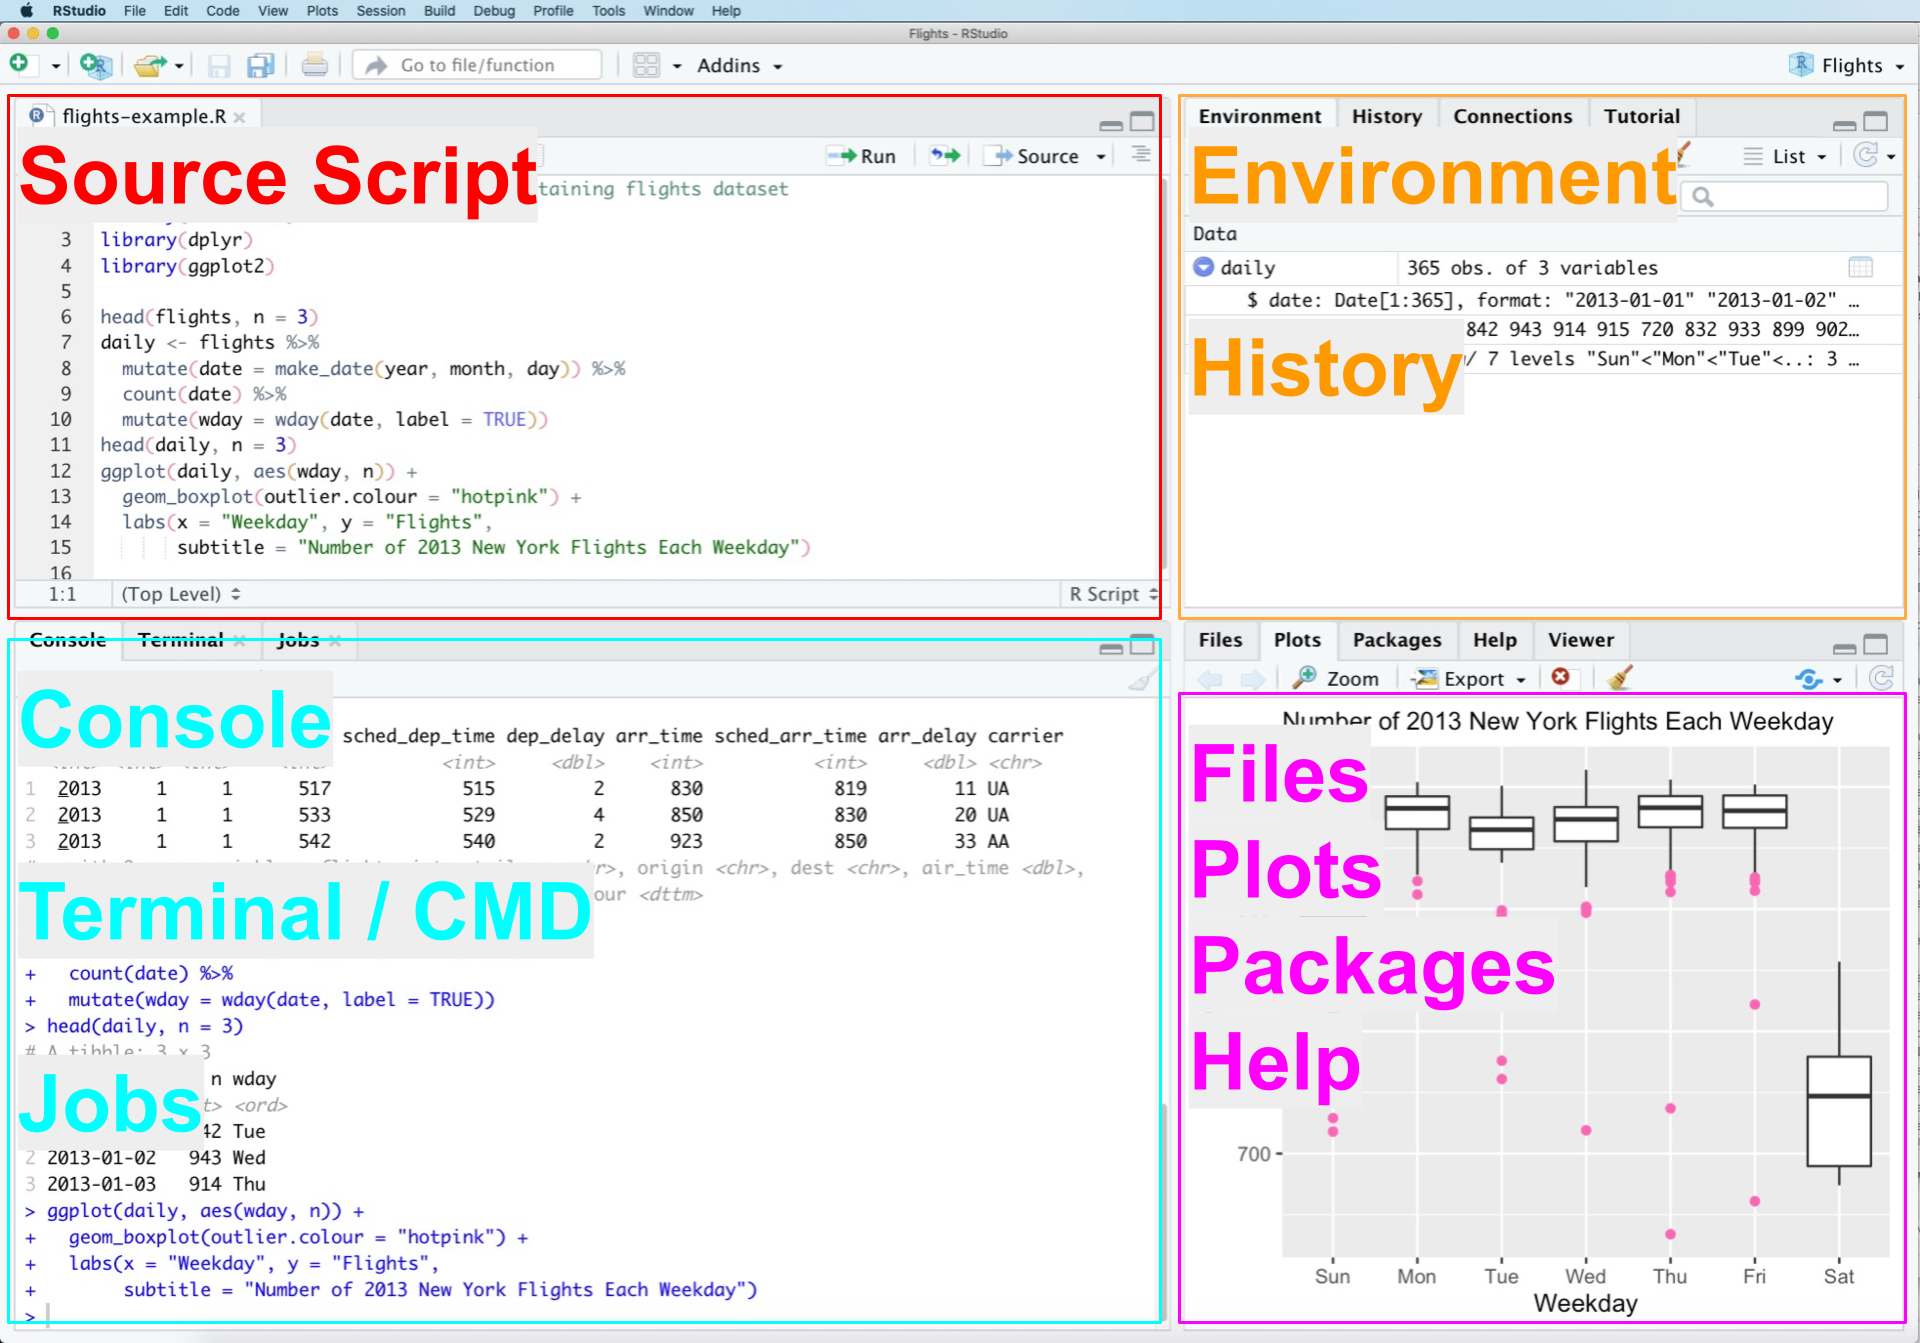Click the Save current document icon
This screenshot has height=1343, width=1920.
tap(219, 66)
